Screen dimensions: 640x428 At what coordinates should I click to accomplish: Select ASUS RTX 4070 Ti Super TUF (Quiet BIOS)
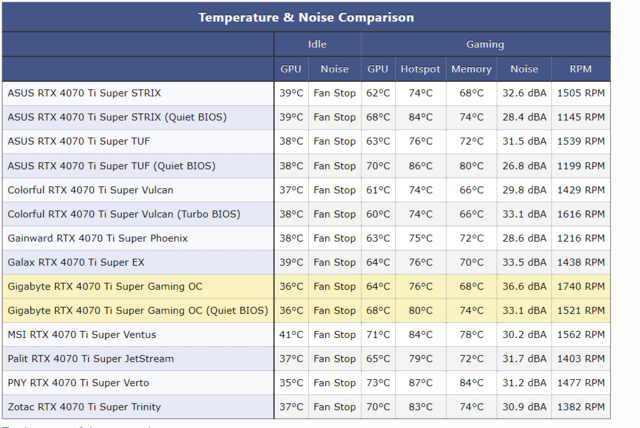110,166
